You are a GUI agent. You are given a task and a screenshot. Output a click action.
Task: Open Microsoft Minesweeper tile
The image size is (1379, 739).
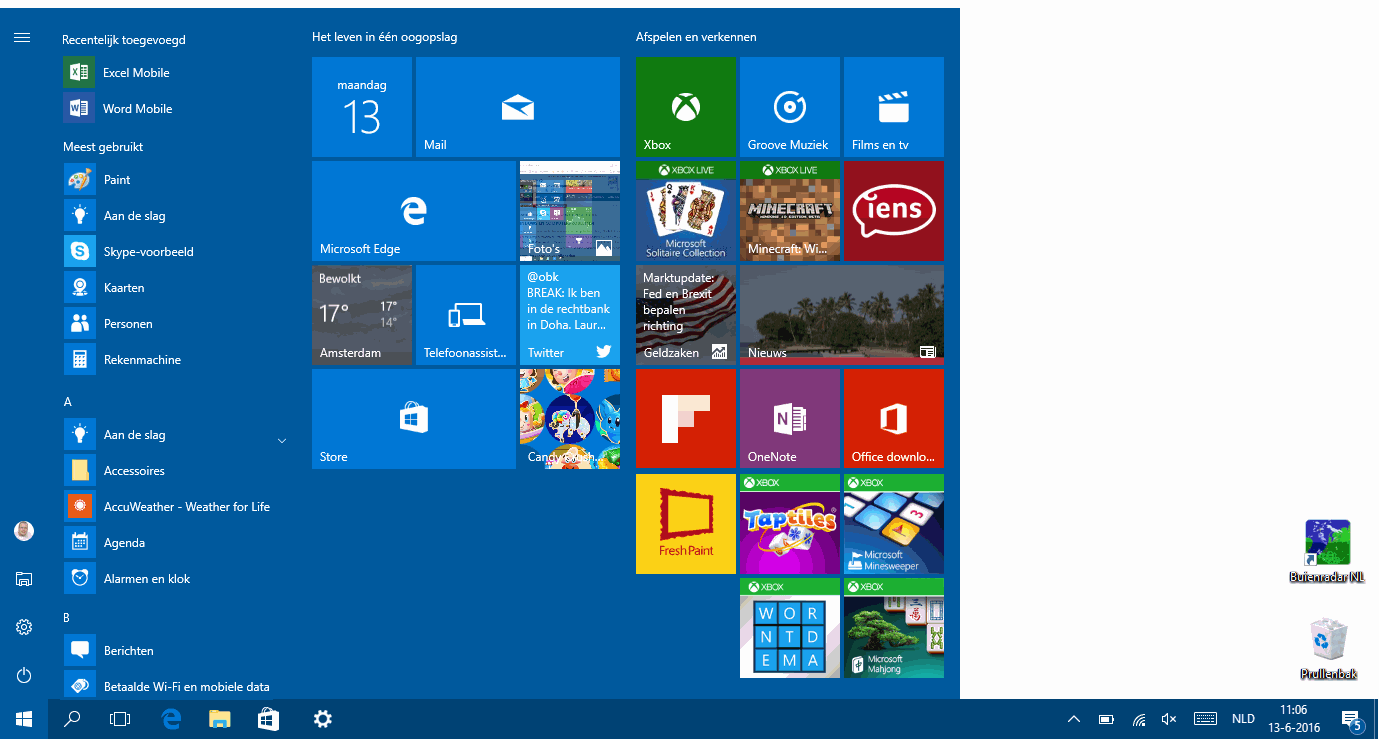pos(894,524)
